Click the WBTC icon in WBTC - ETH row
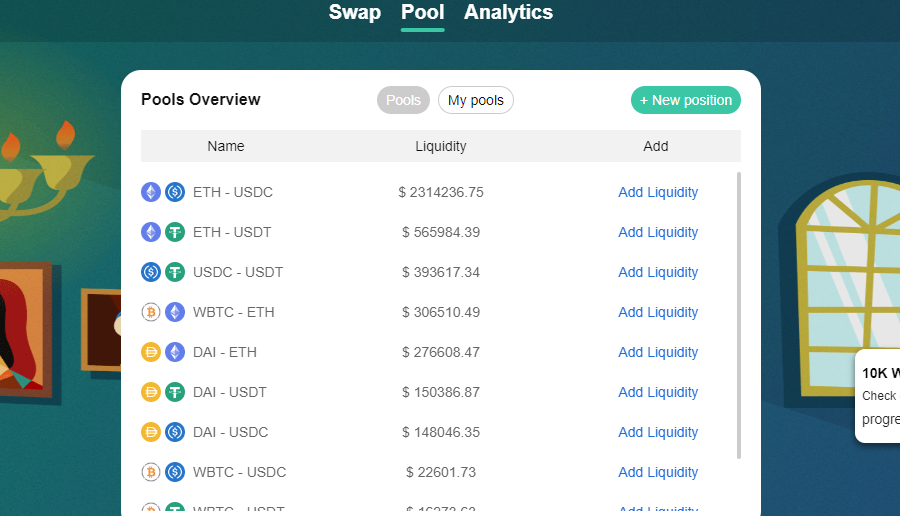The image size is (900, 516). pyautogui.click(x=151, y=312)
